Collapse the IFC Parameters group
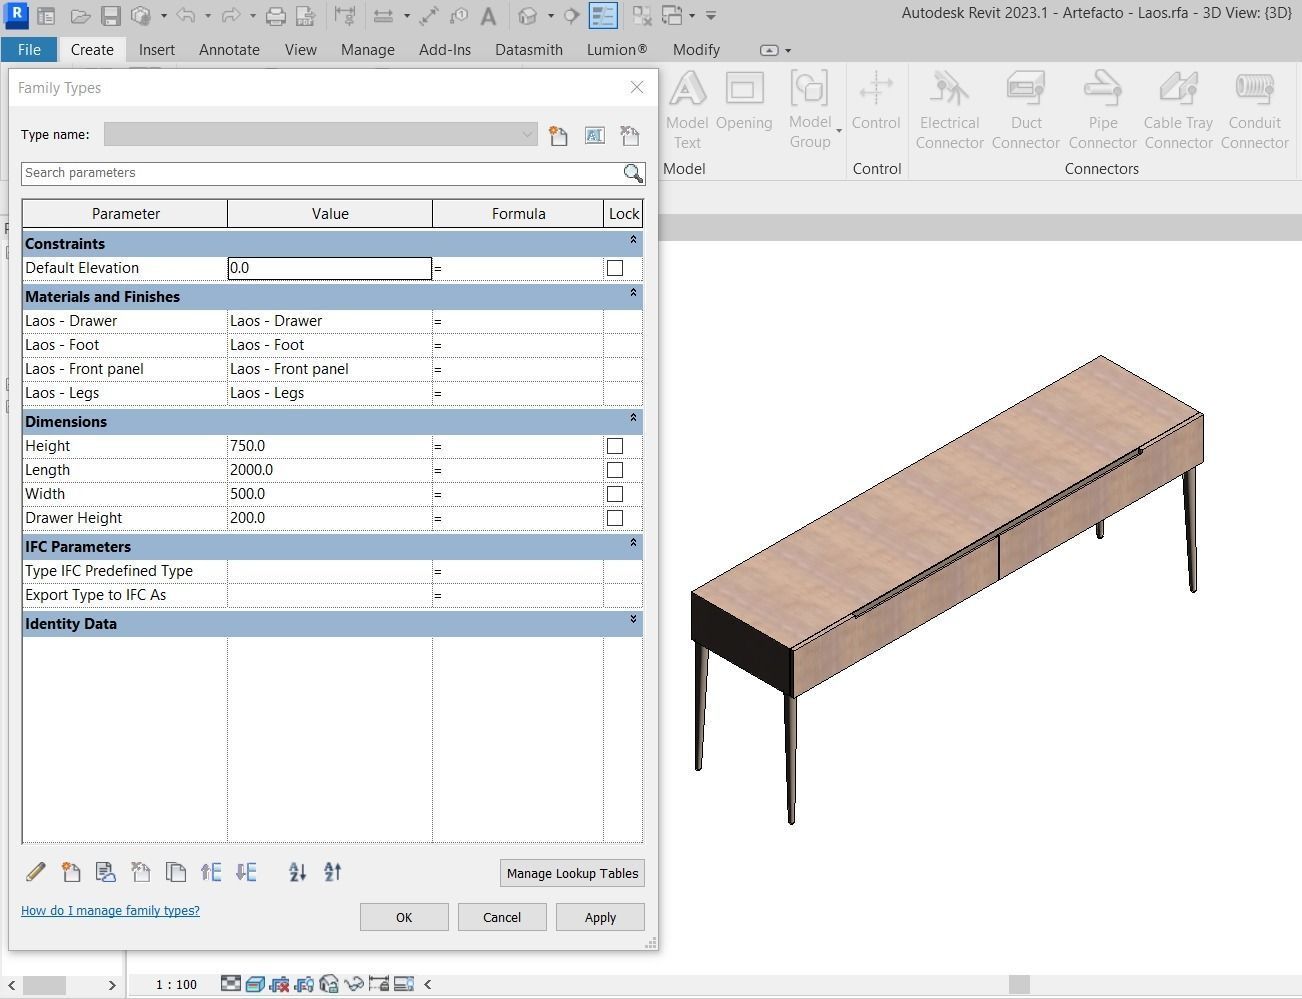The width and height of the screenshot is (1302, 999). click(x=633, y=544)
